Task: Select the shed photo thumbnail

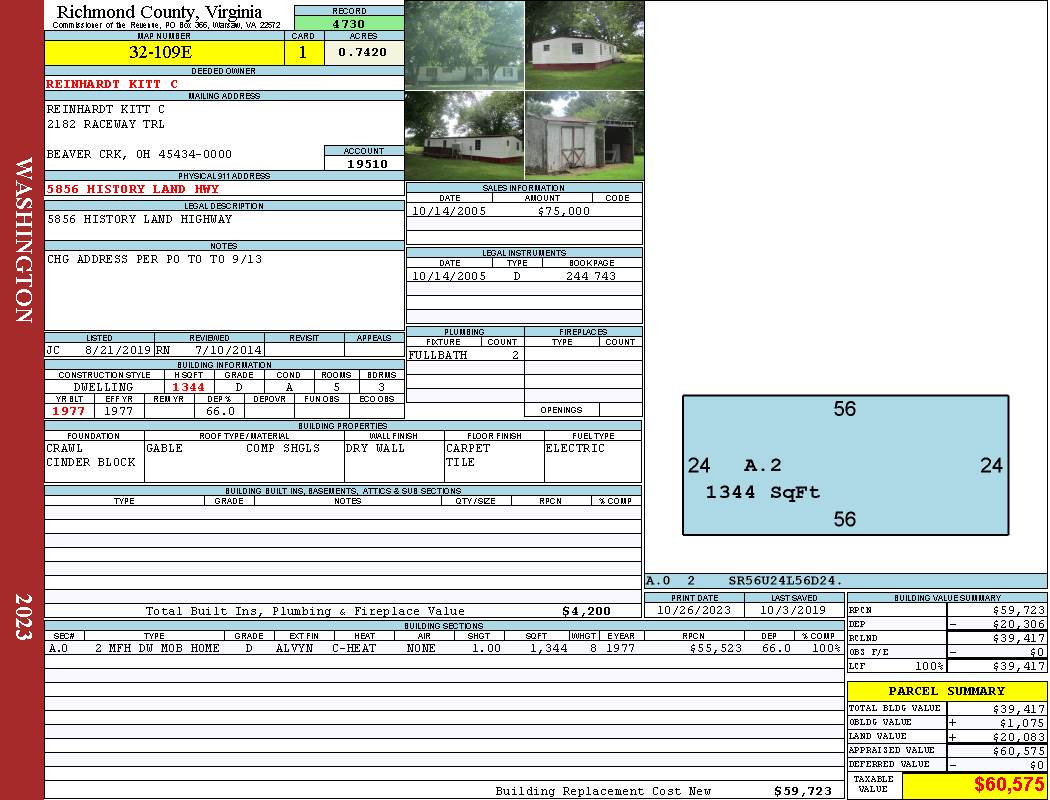Action: pos(584,136)
